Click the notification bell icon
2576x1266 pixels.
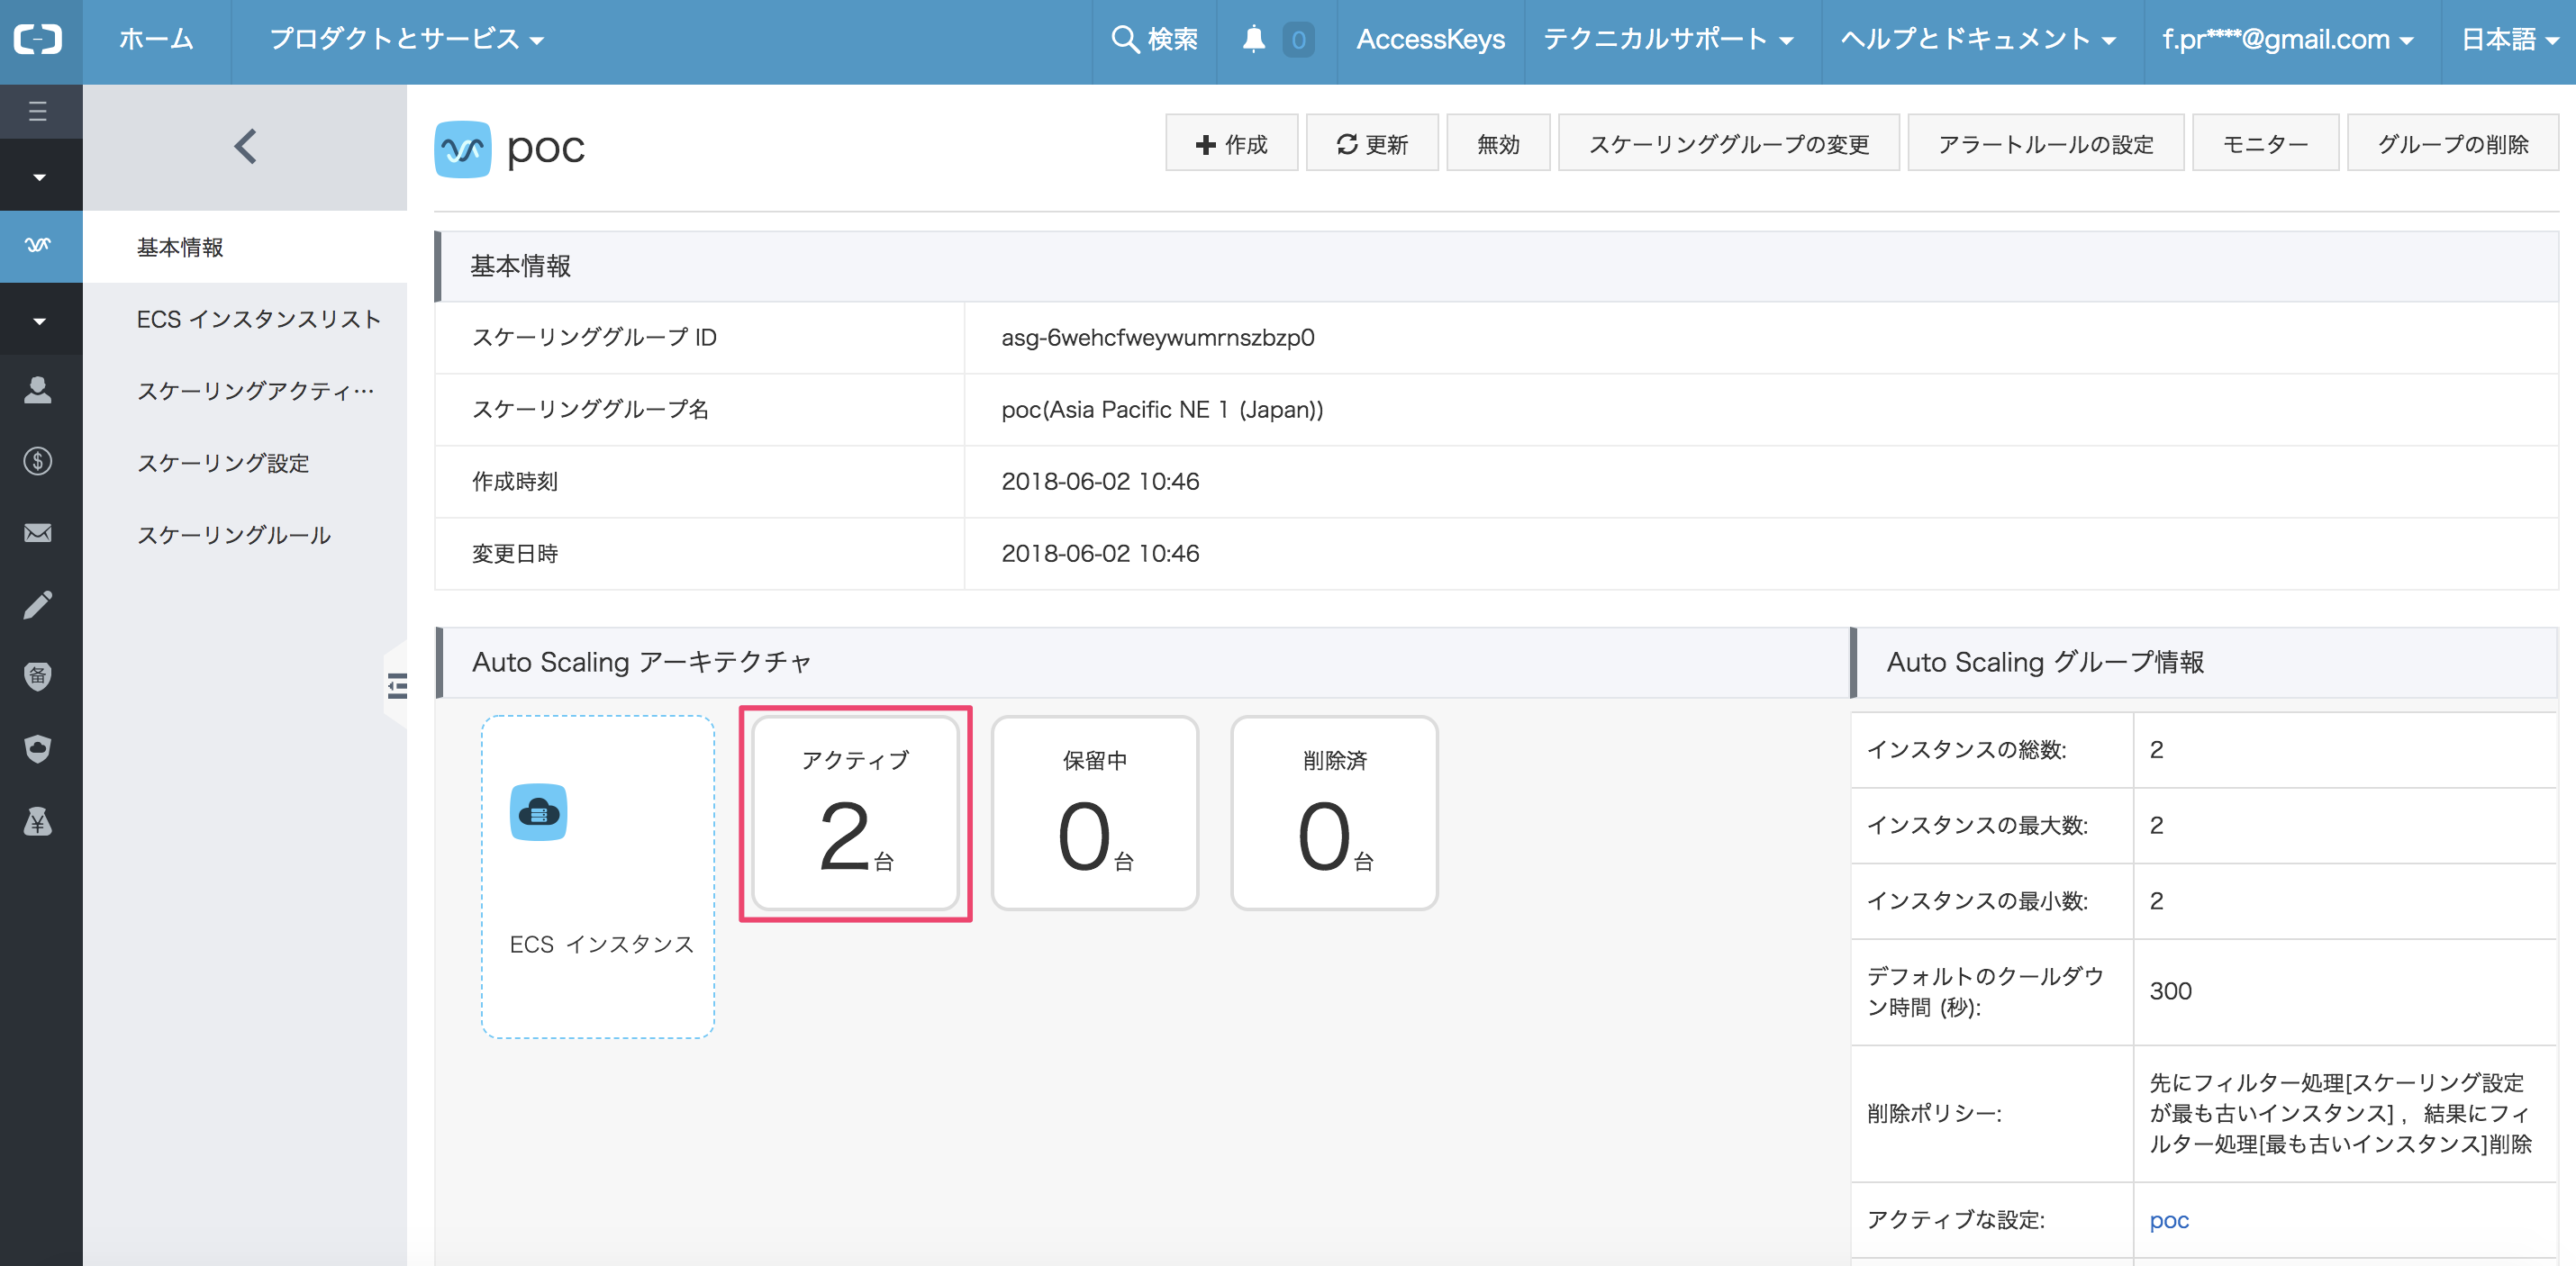(x=1253, y=40)
